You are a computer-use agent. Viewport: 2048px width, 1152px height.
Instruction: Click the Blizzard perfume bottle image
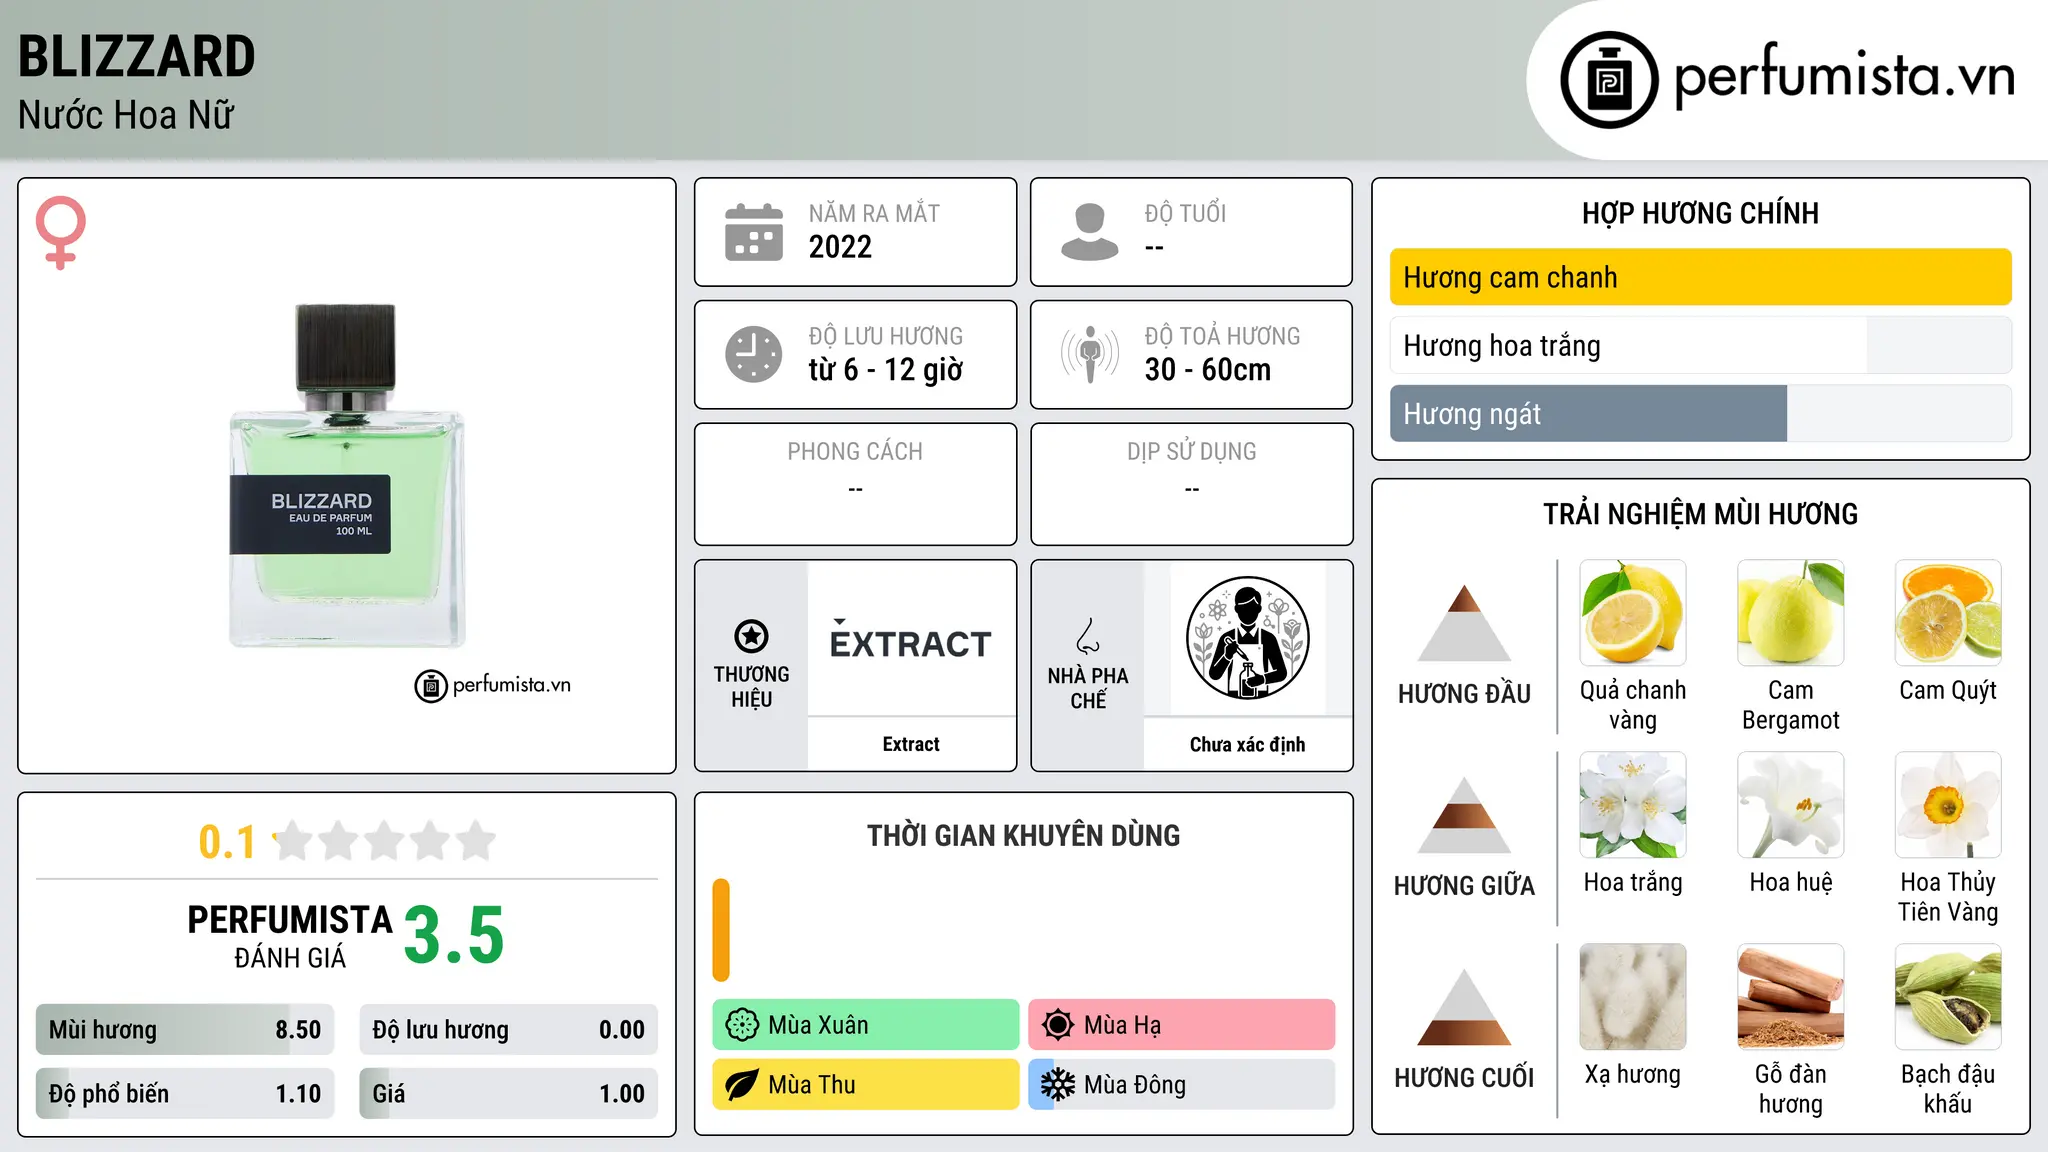(x=347, y=476)
